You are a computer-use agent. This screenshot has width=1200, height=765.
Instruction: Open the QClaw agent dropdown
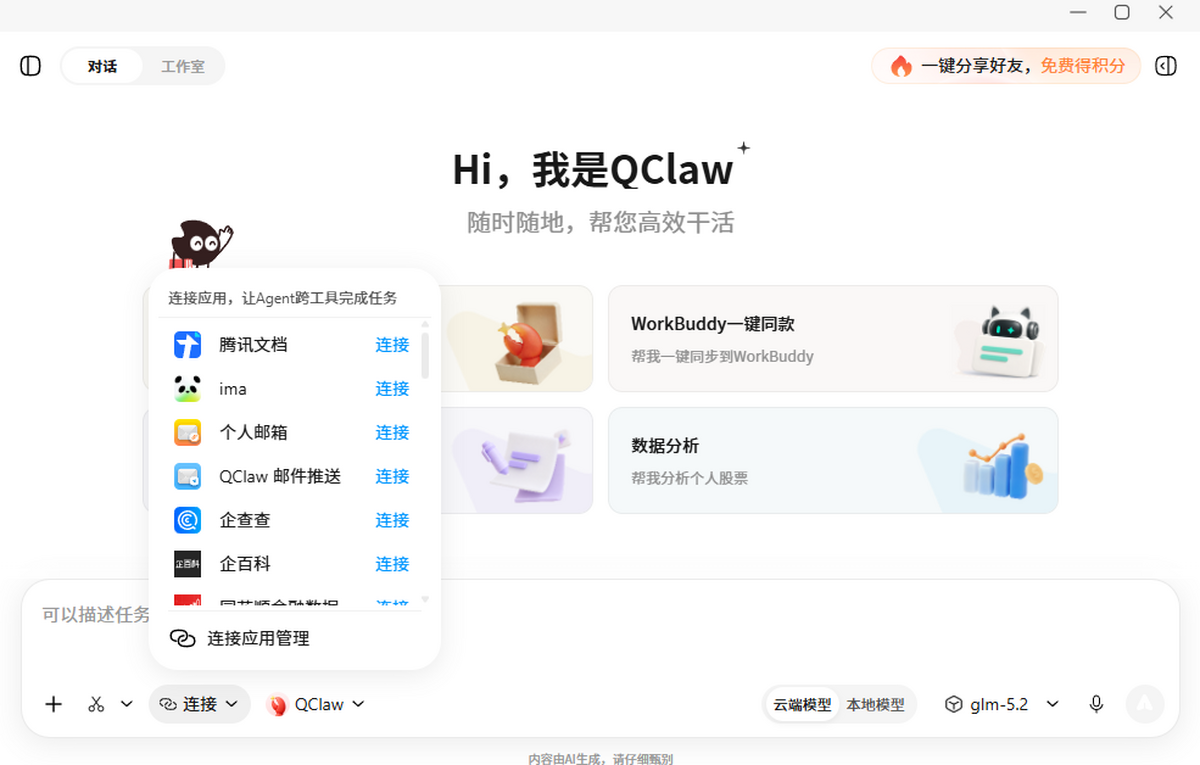(315, 704)
